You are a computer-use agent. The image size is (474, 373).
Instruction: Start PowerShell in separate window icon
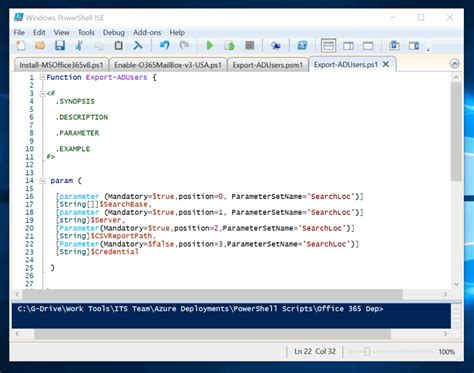click(x=302, y=45)
